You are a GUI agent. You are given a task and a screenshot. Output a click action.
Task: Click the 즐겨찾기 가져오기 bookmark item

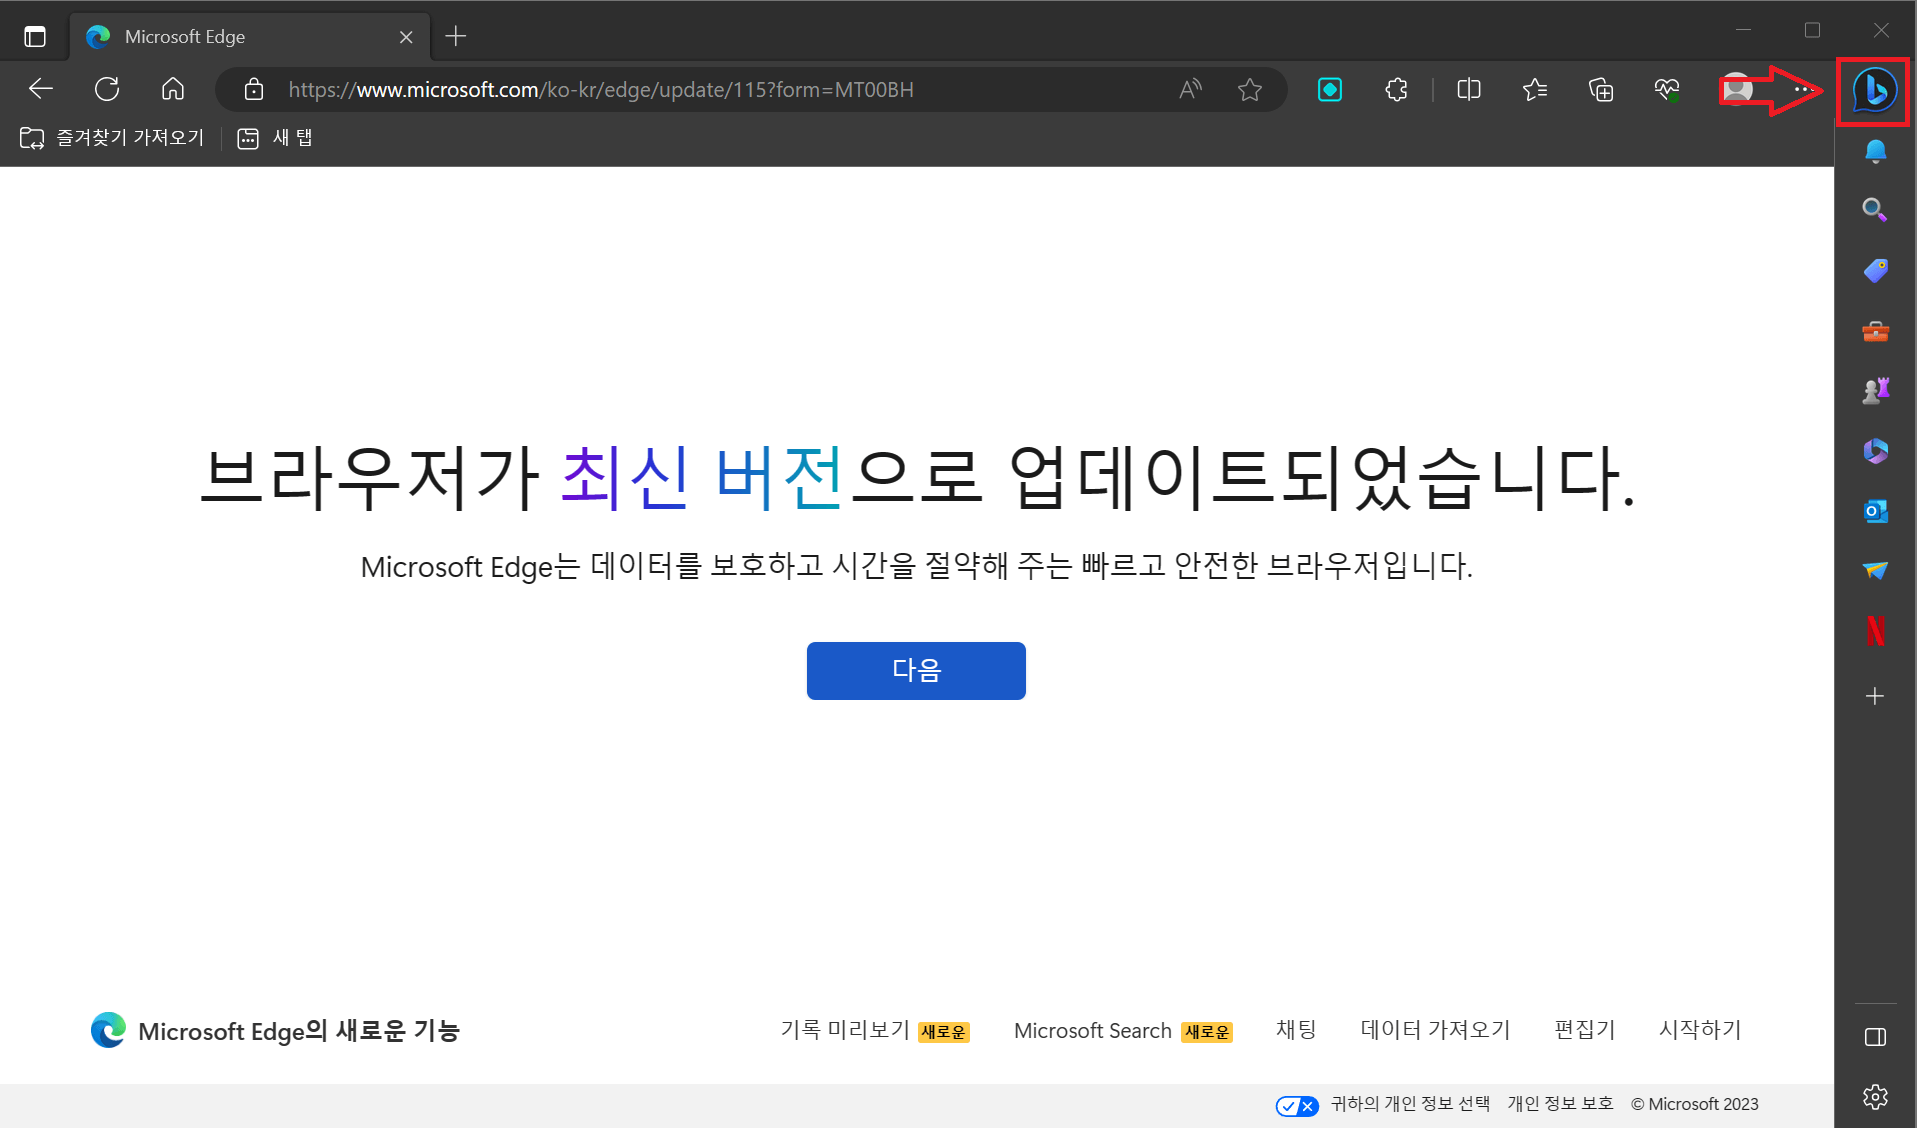pyautogui.click(x=112, y=138)
